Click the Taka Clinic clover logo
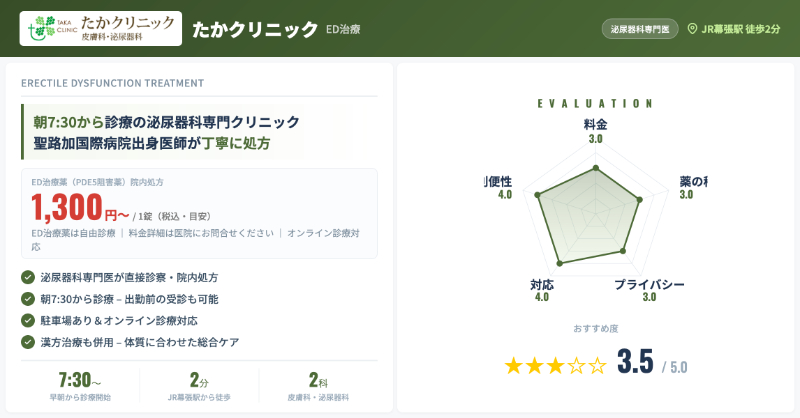The image size is (800, 418). [x=44, y=28]
